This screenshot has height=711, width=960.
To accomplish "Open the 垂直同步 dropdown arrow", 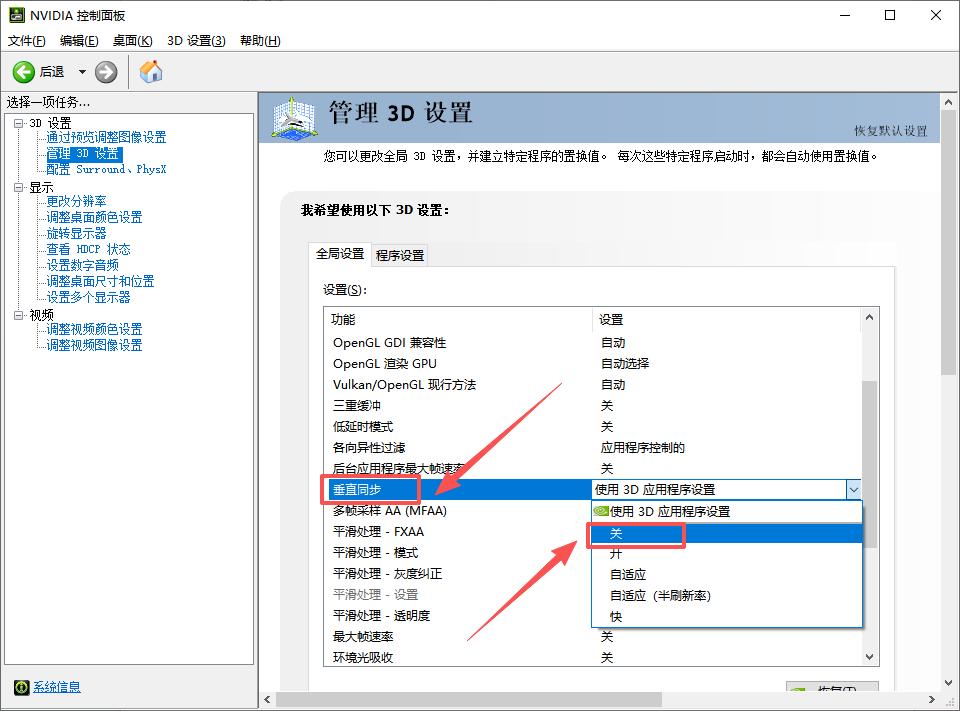I will 853,489.
